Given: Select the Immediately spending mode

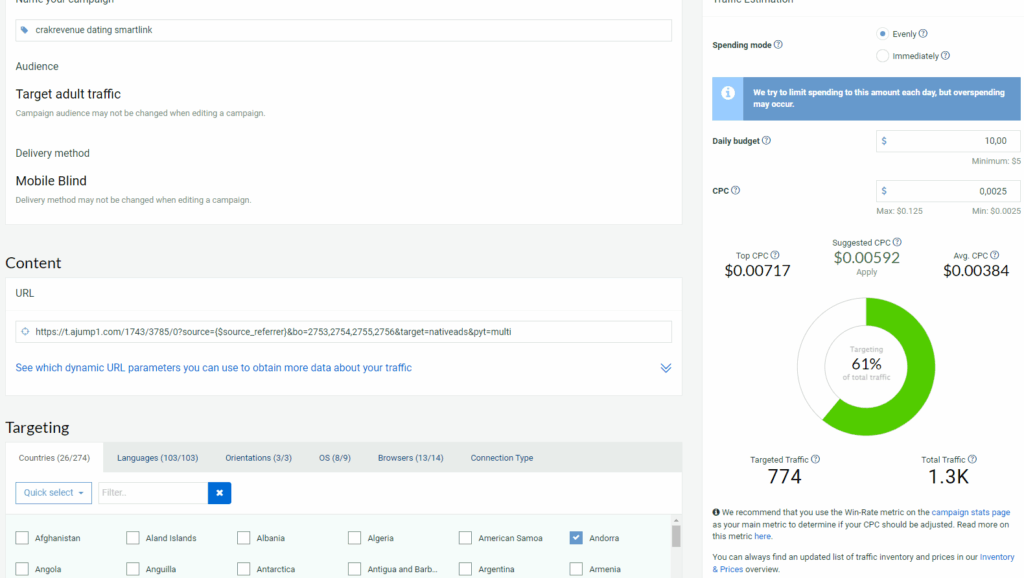Looking at the screenshot, I should (882, 56).
